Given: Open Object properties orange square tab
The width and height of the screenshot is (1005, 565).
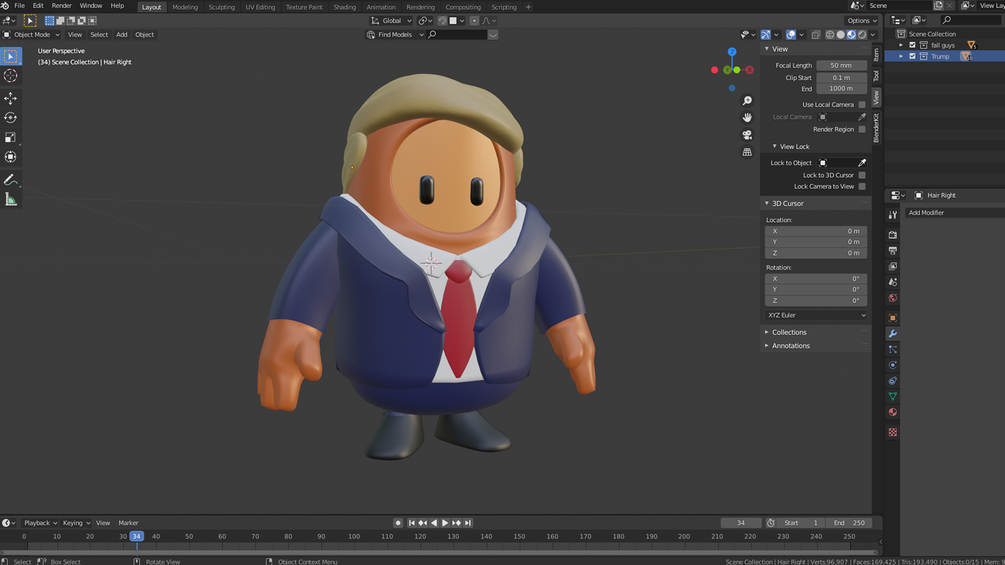Looking at the screenshot, I should [892, 318].
